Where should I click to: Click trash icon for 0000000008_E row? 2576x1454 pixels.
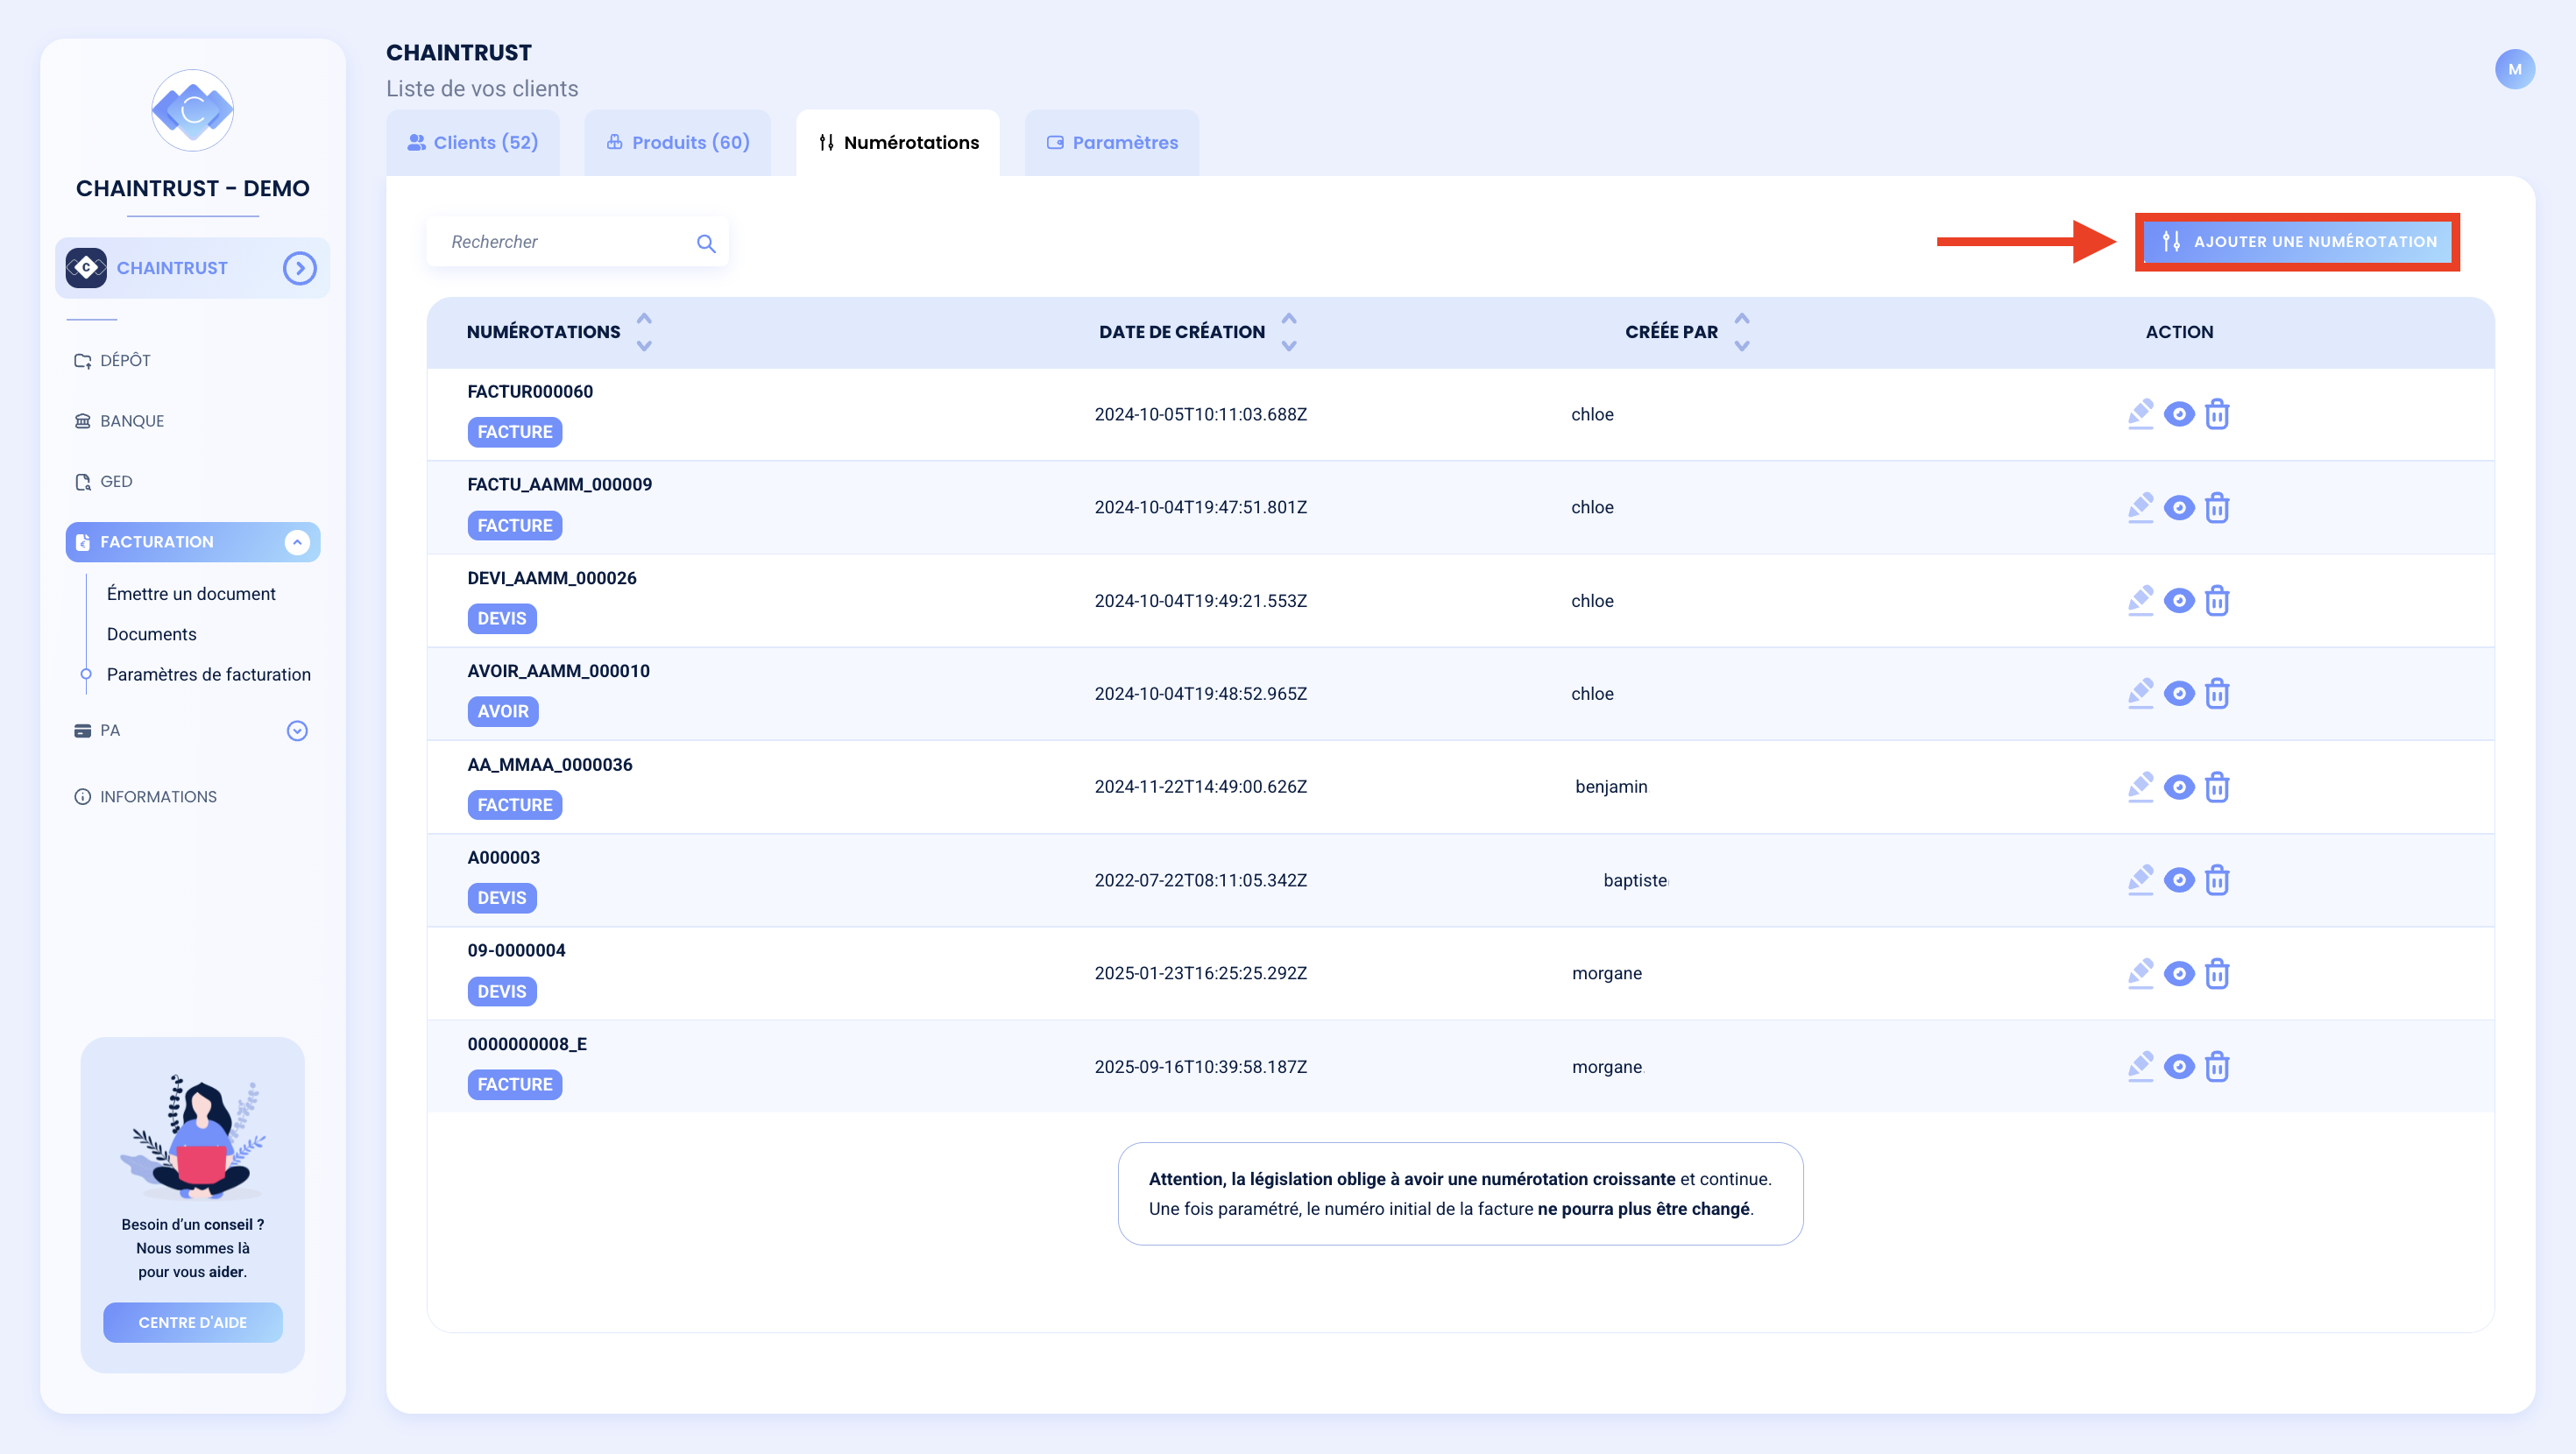coord(2217,1067)
